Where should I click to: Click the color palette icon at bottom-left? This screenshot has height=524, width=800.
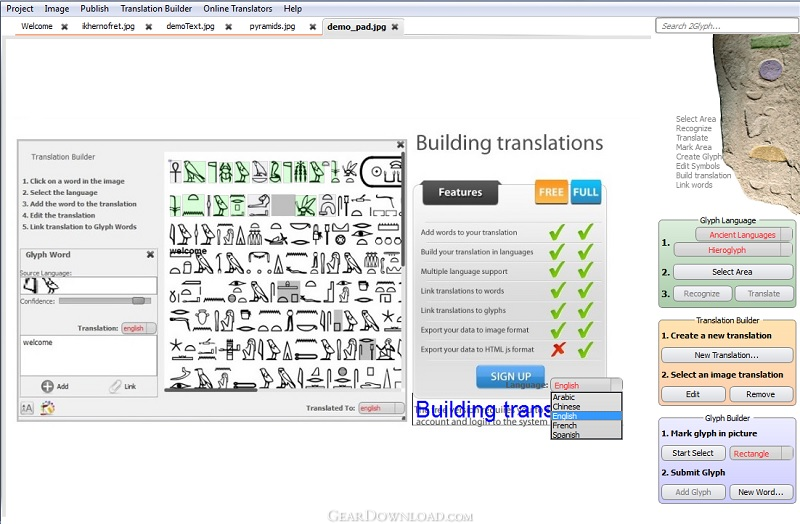coord(46,407)
